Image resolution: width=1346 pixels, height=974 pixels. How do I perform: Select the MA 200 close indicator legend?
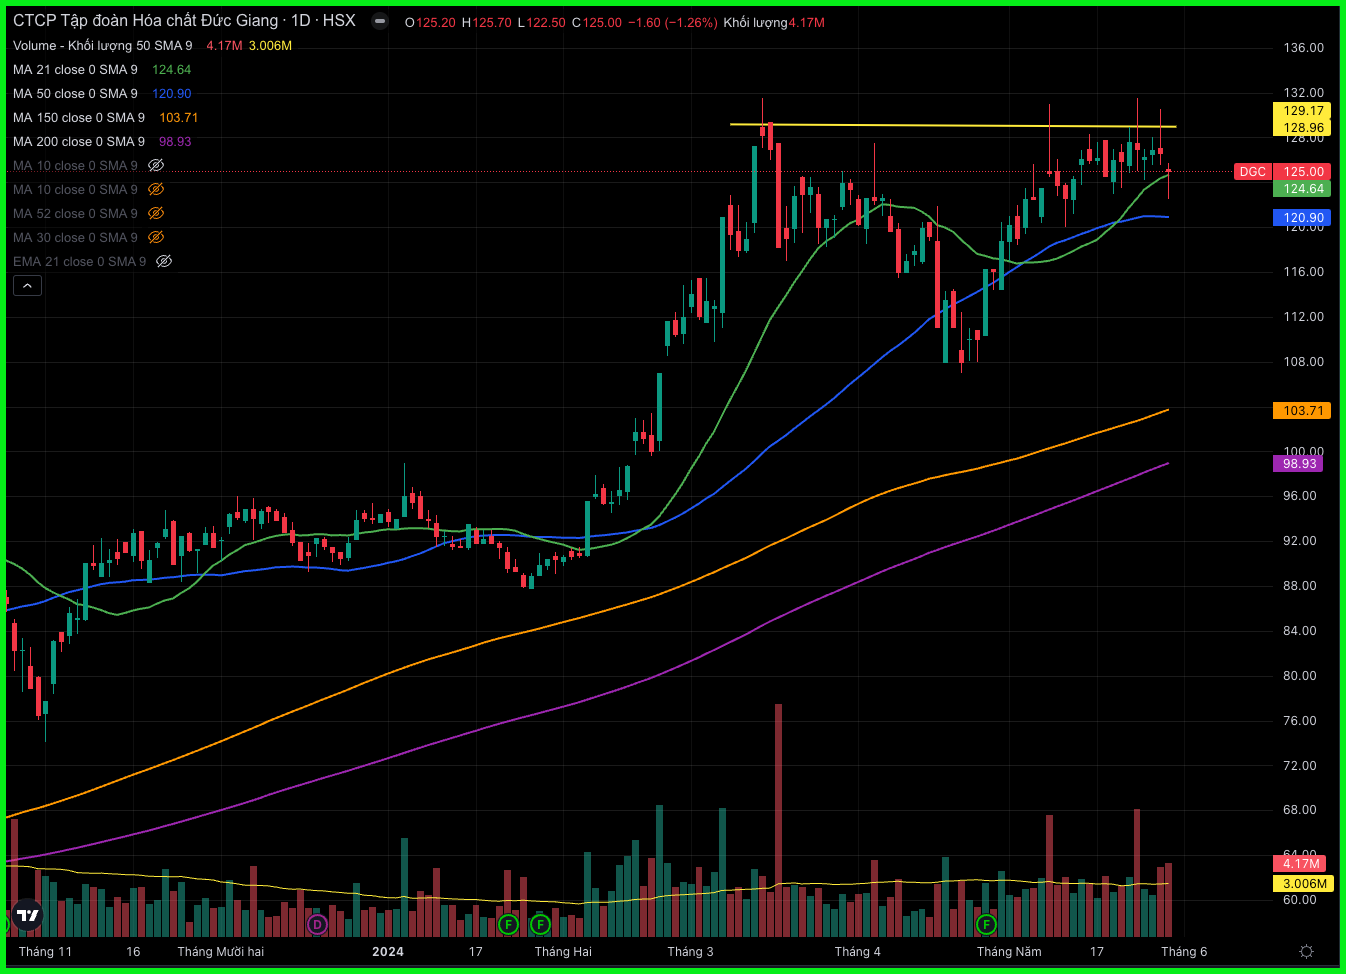pos(79,141)
